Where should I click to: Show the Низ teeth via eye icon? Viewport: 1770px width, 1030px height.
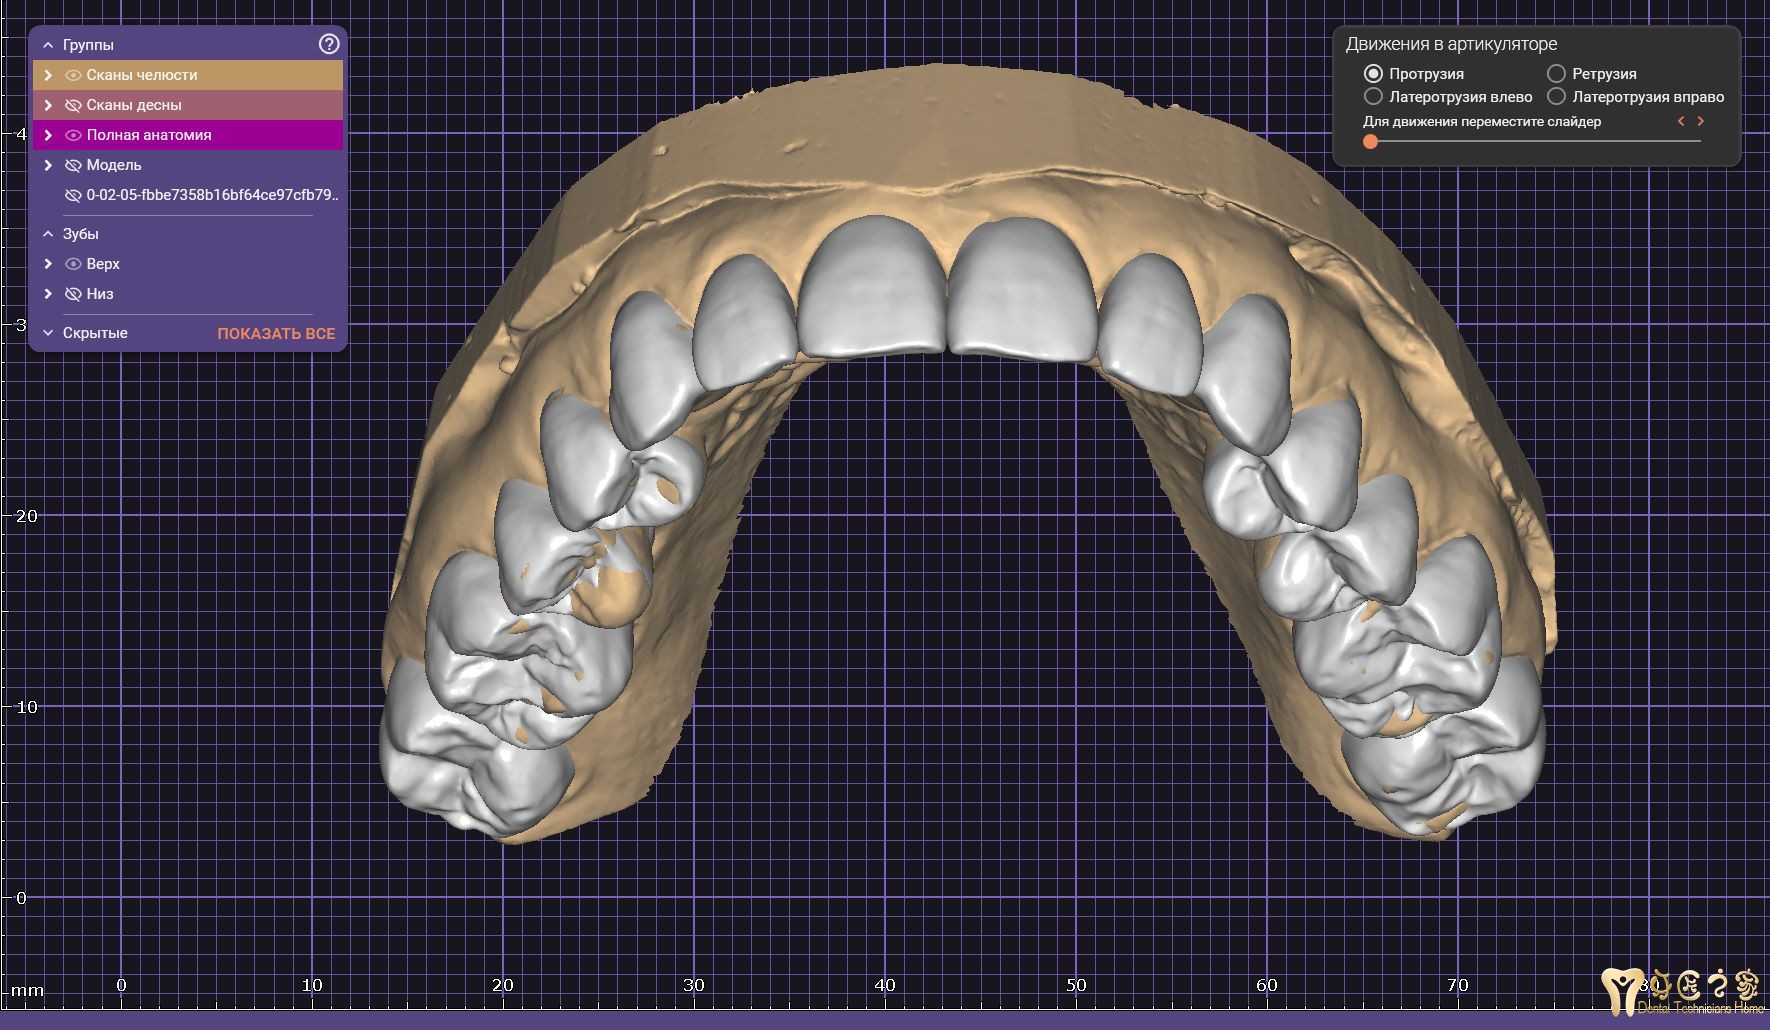pos(73,294)
